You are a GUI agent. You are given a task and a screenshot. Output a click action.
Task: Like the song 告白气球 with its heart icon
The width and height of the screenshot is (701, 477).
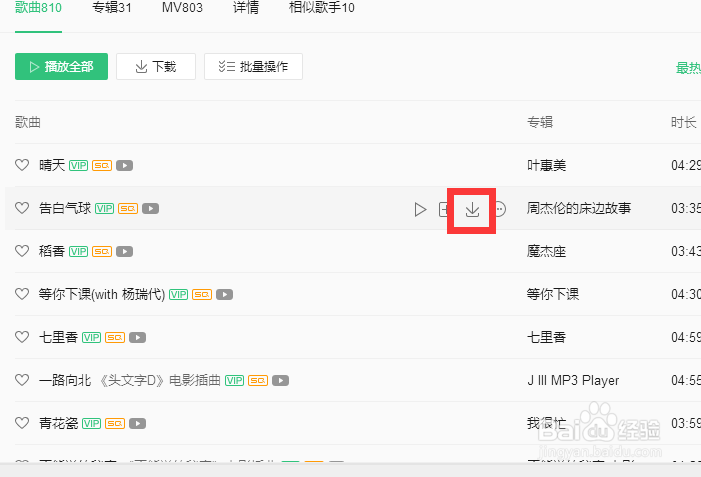(22, 208)
